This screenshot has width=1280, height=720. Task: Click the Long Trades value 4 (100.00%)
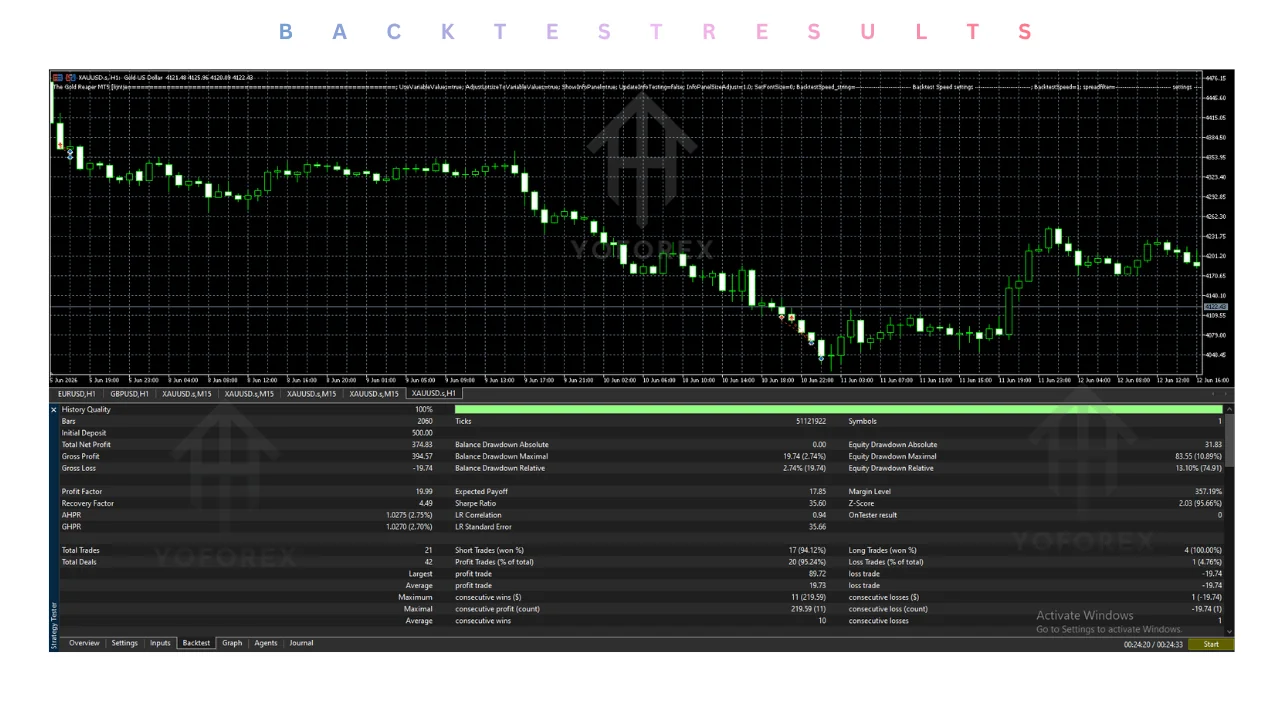point(1203,550)
